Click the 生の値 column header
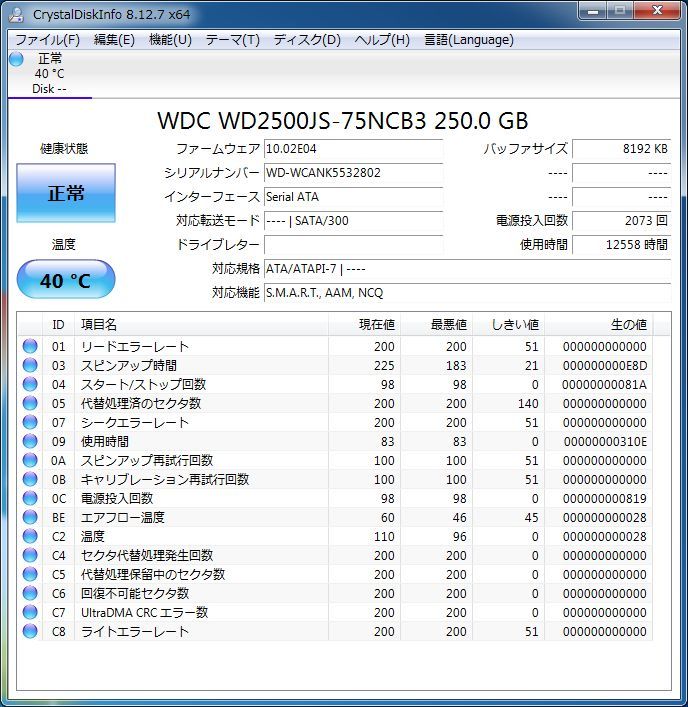688x707 pixels. coord(599,325)
